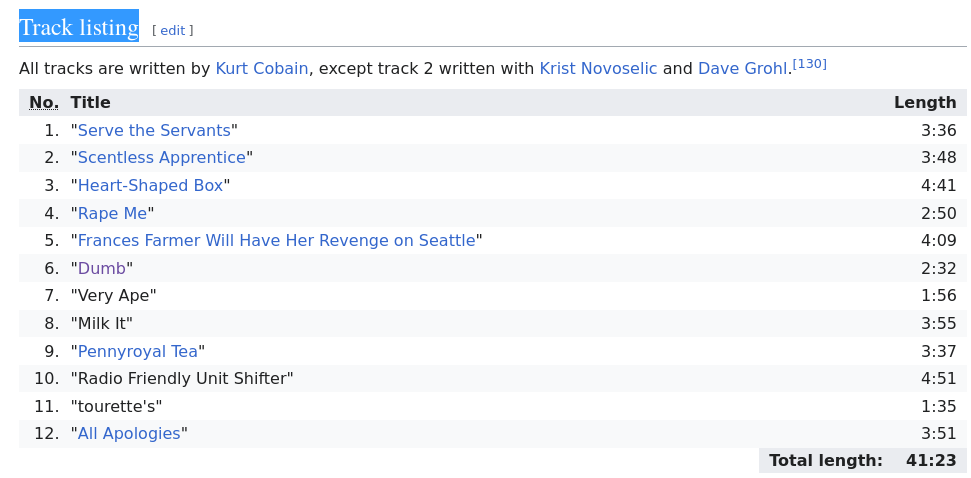971x478 pixels.
Task: Open citation reference 130
Action: tap(809, 64)
